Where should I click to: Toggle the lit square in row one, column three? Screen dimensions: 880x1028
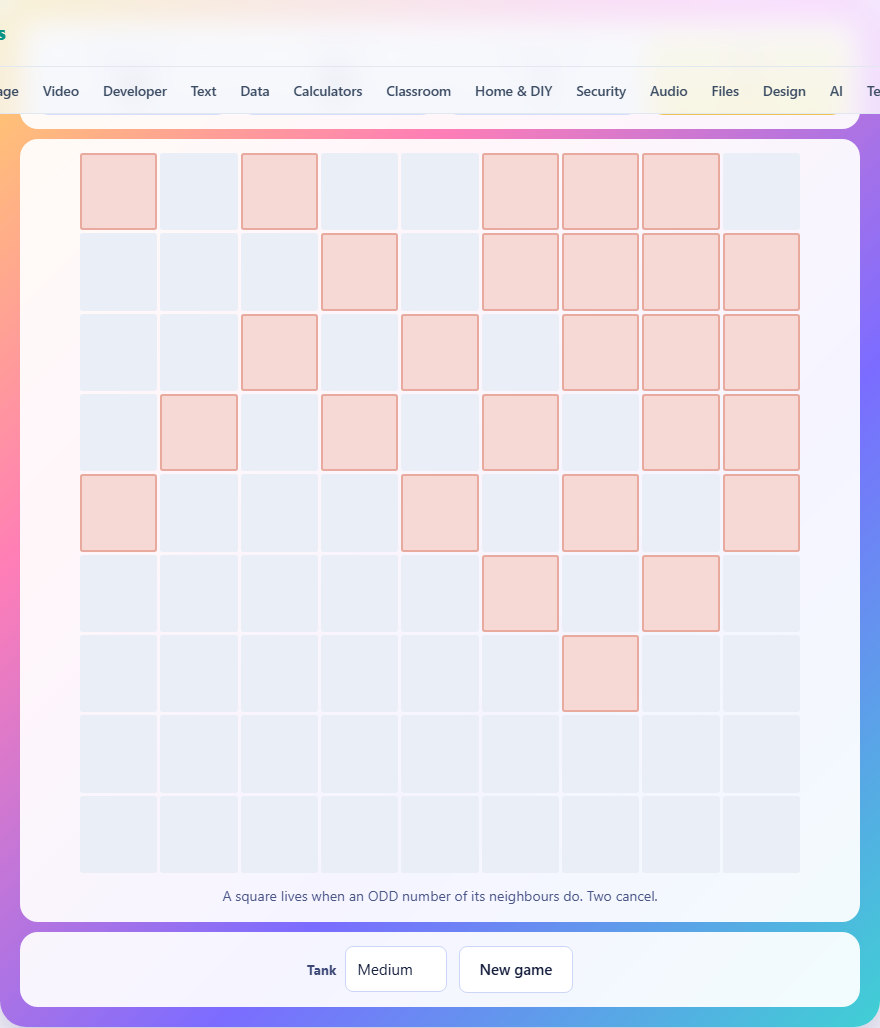click(x=279, y=191)
